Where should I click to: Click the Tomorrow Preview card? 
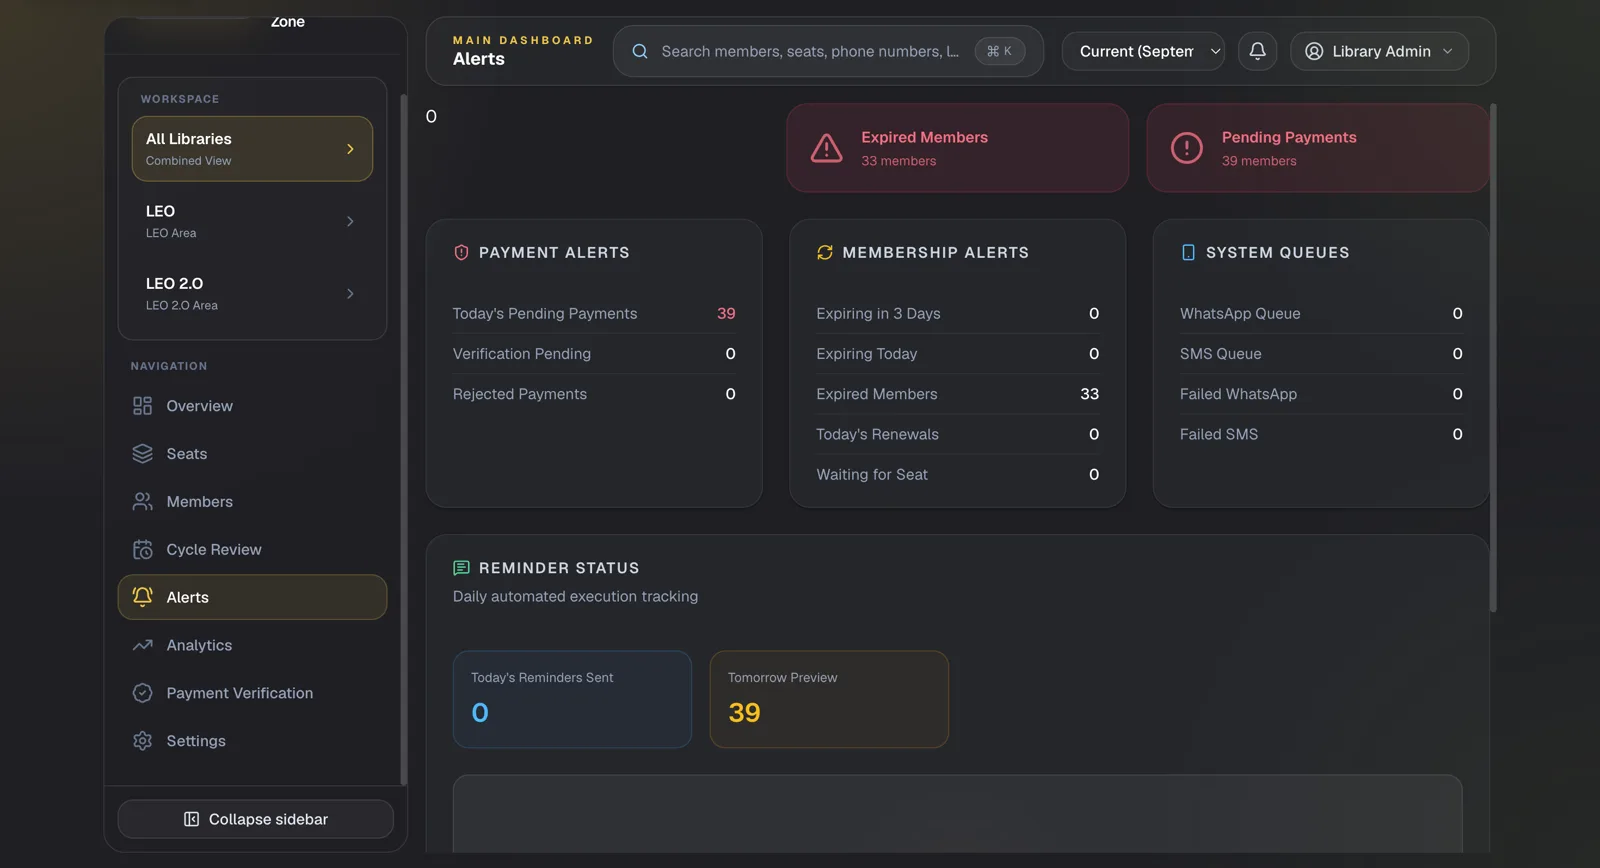coord(829,699)
